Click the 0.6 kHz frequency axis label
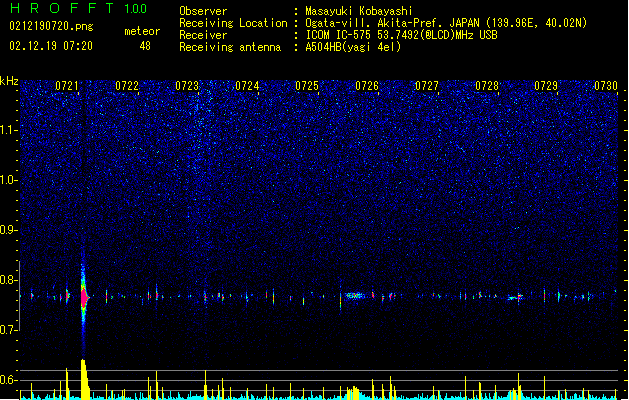The height and width of the screenshot is (400, 629). [9, 380]
